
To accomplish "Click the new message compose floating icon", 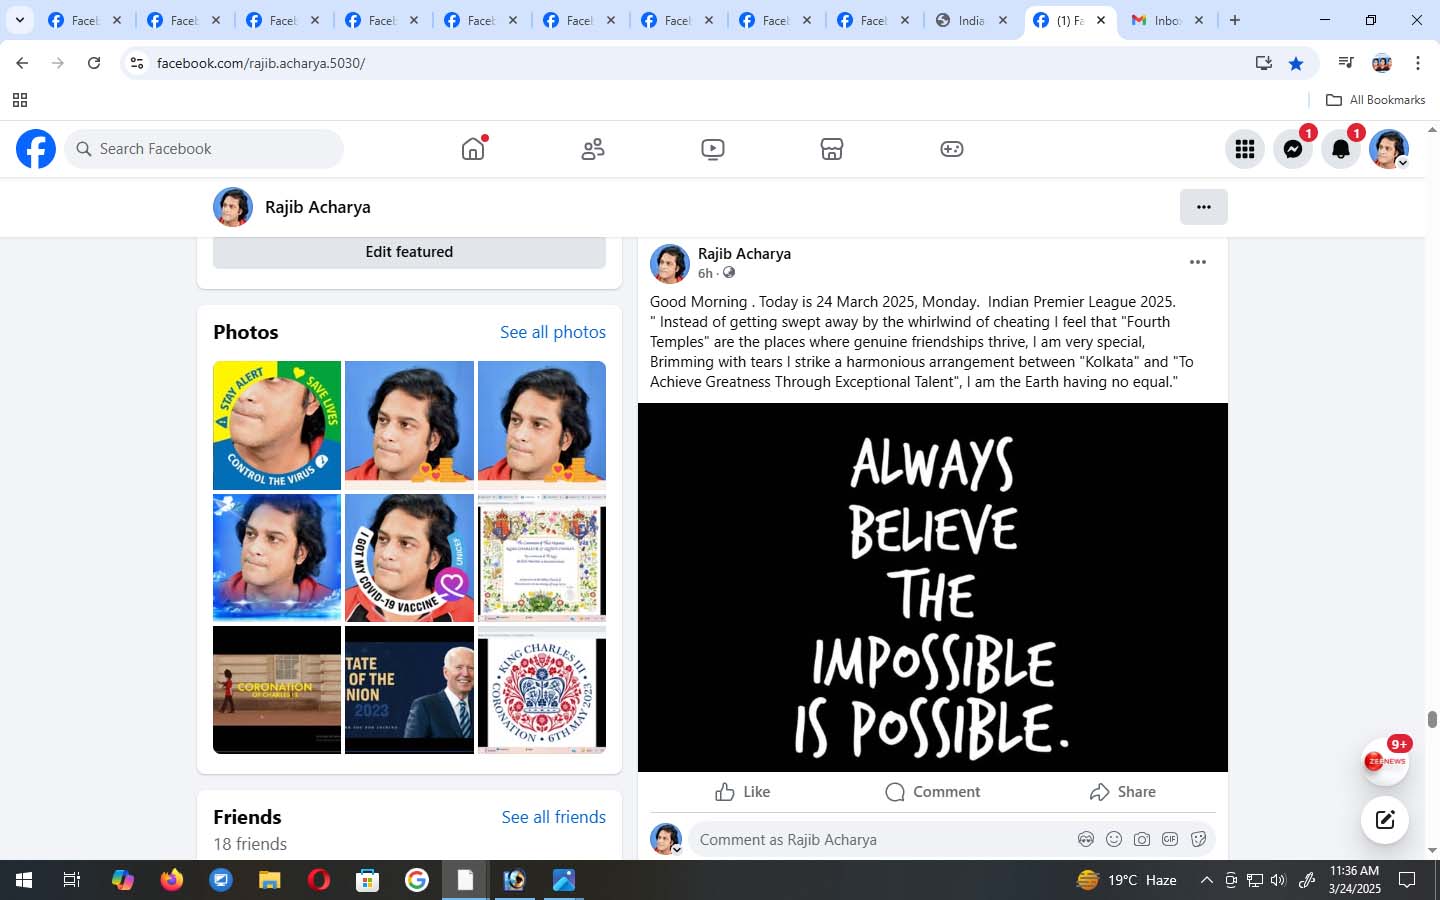I will click(1385, 820).
